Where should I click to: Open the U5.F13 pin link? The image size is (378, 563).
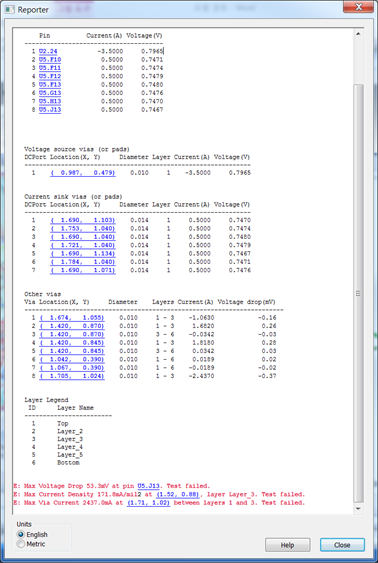point(50,84)
